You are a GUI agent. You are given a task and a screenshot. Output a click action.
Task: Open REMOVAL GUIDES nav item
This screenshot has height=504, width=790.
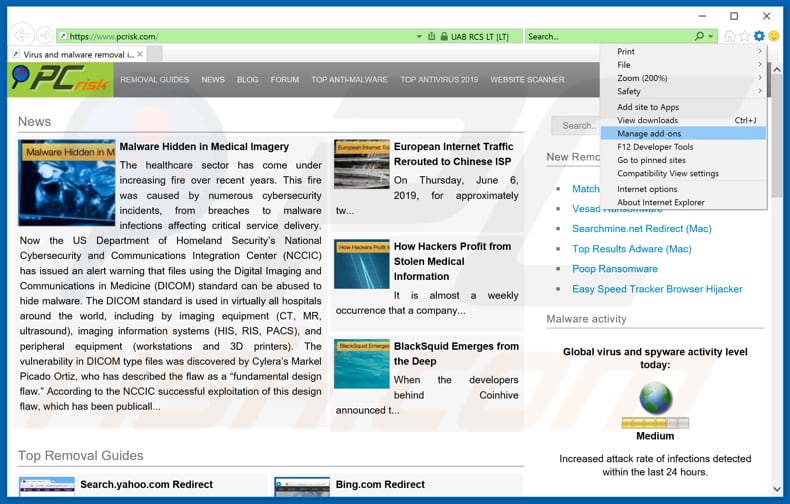click(x=155, y=80)
